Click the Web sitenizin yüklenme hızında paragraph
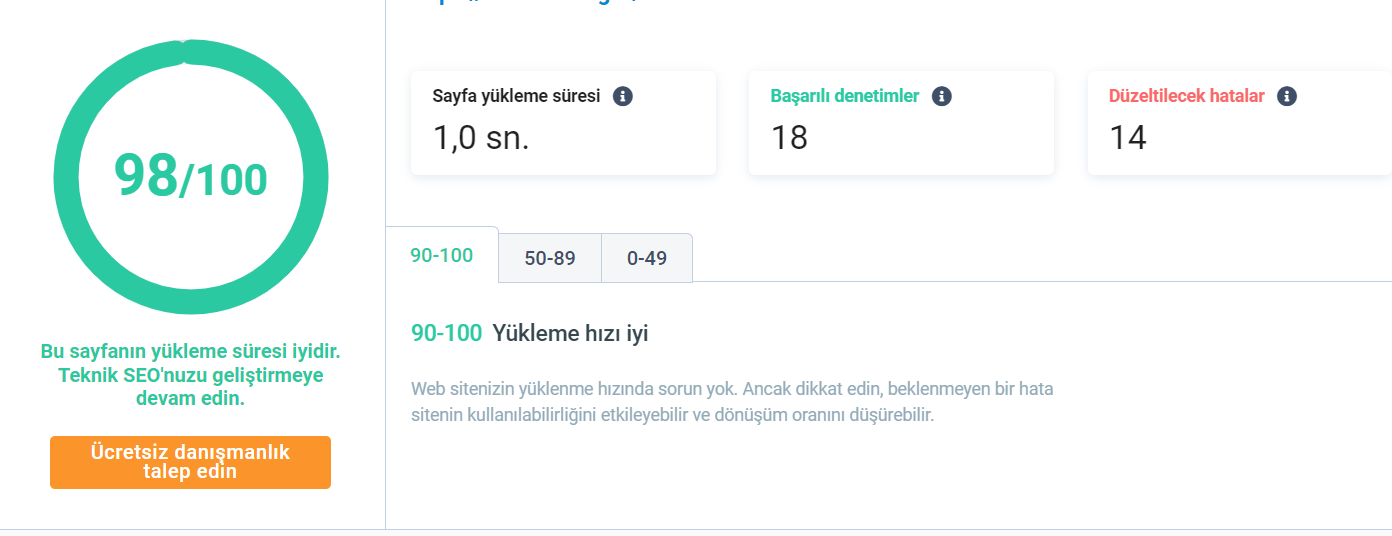 [x=733, y=402]
